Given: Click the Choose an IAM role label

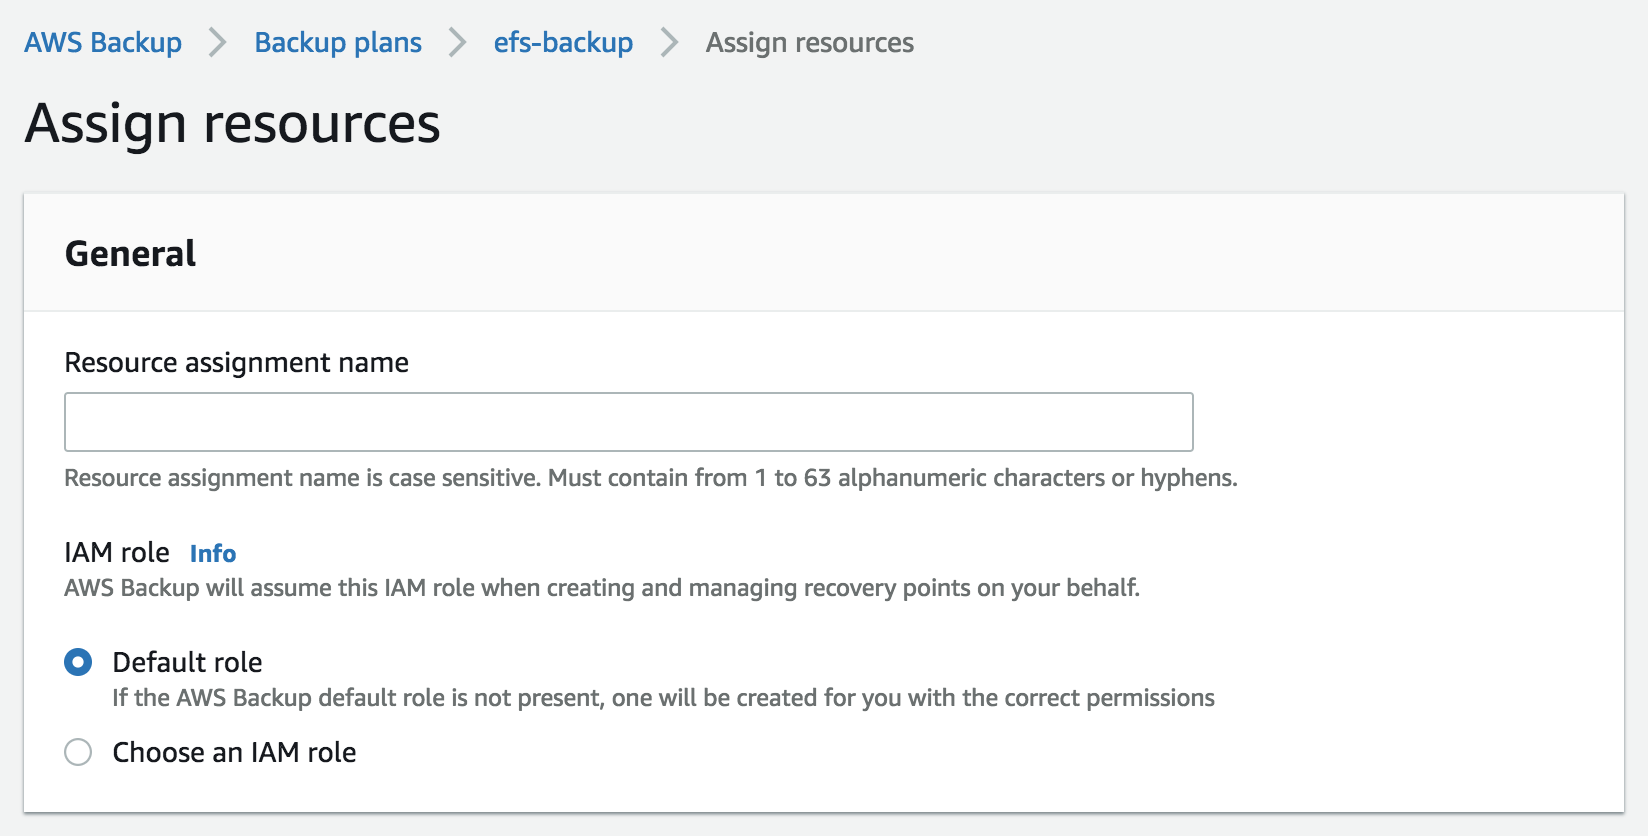Looking at the screenshot, I should tap(234, 752).
